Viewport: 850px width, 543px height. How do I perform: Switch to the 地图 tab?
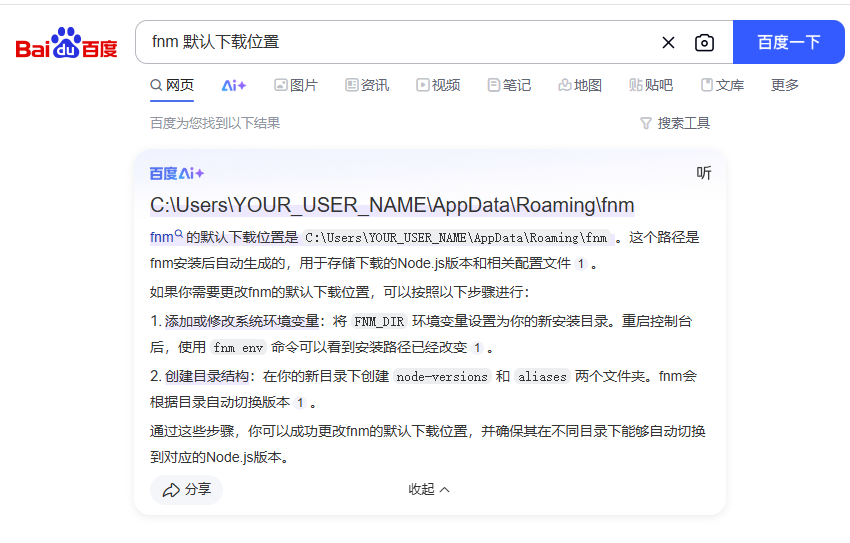pos(580,85)
